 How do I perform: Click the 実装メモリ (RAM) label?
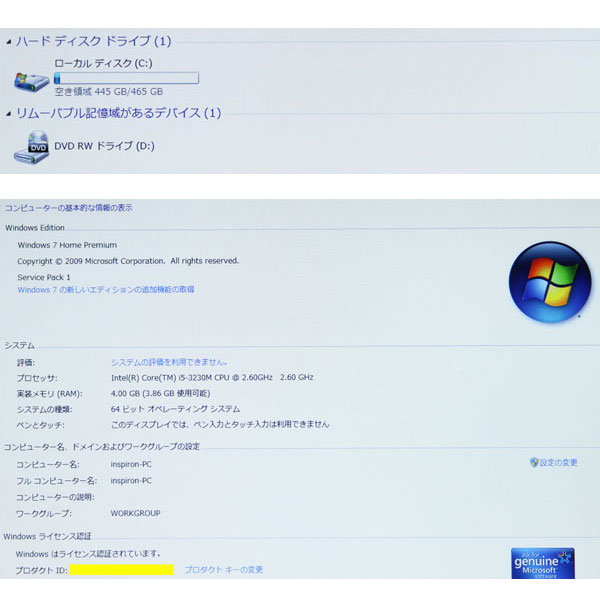(x=49, y=394)
